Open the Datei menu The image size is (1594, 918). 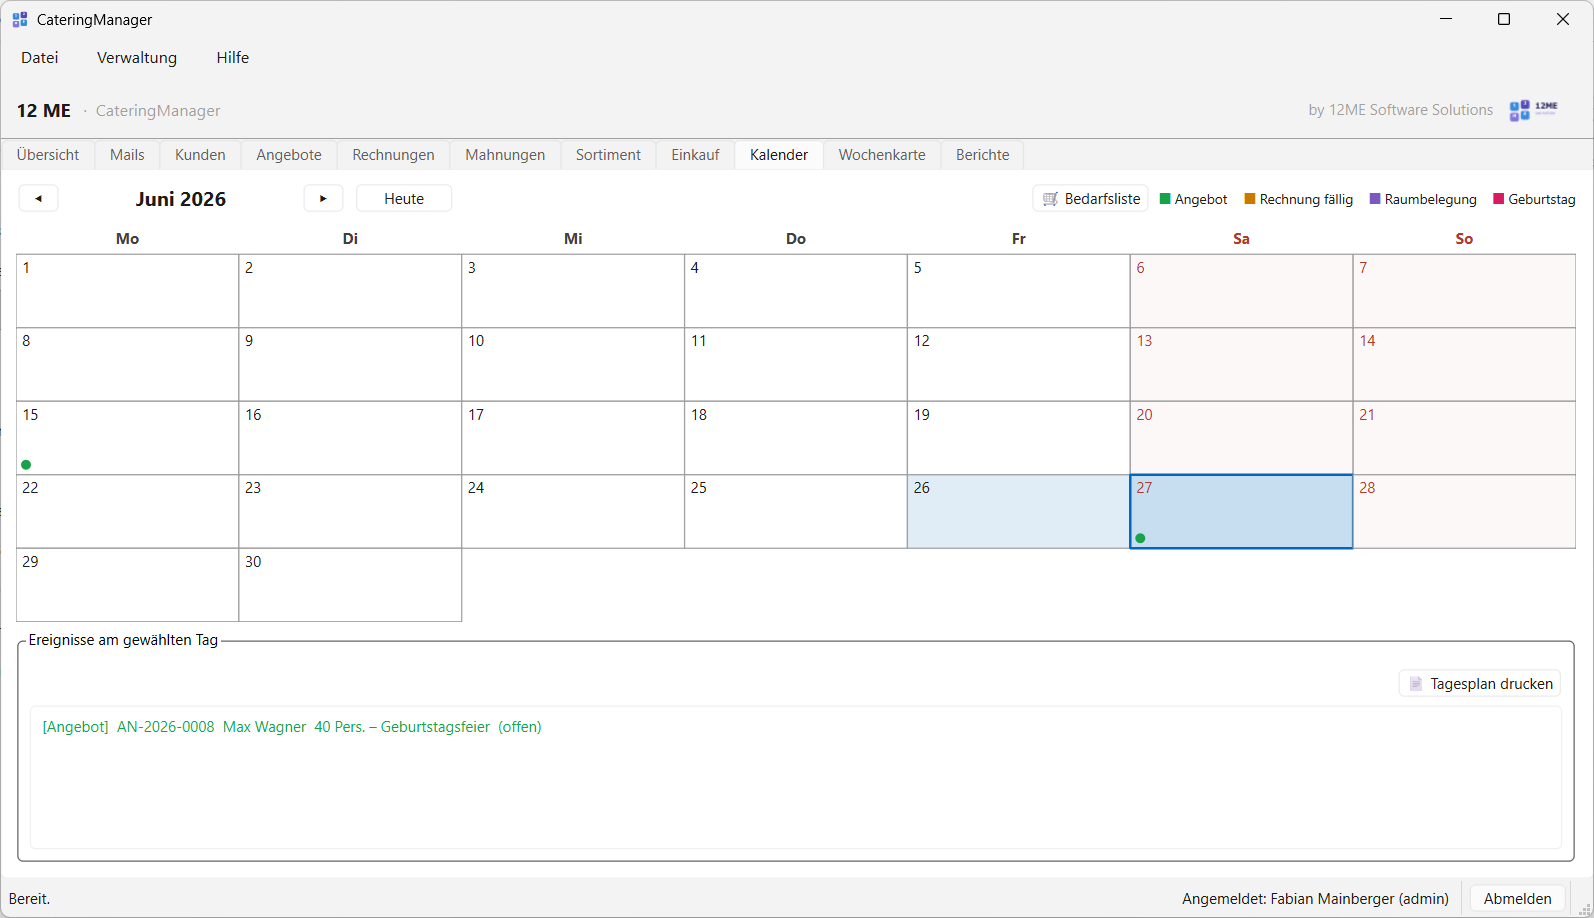pos(40,57)
